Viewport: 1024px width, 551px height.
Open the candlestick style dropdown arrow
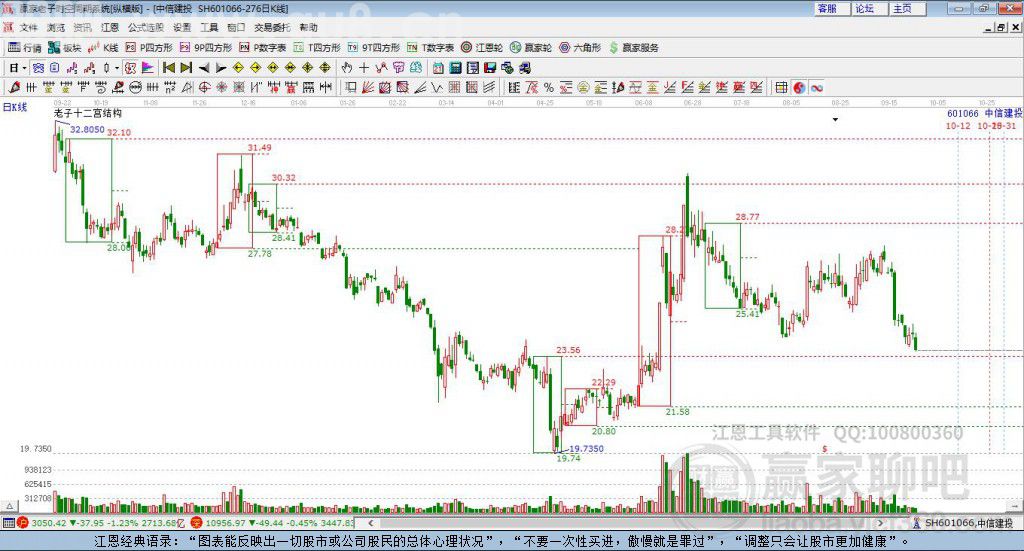click(x=117, y=68)
